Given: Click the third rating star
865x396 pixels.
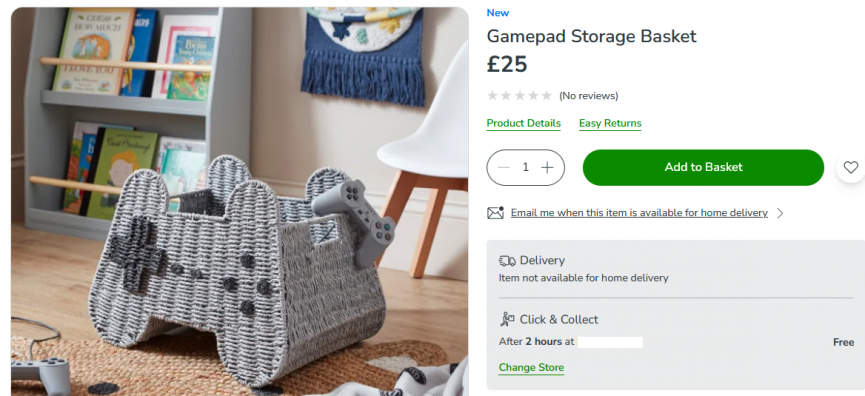Looking at the screenshot, I should tap(519, 96).
